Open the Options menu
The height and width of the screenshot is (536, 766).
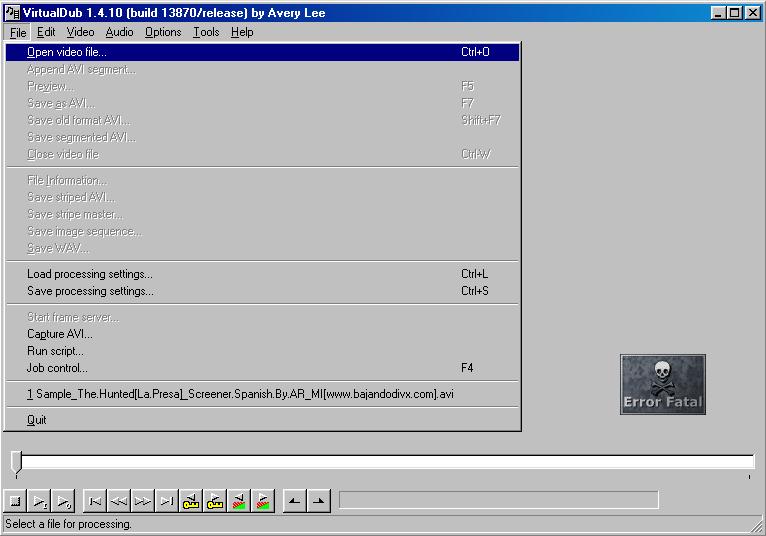coord(163,32)
